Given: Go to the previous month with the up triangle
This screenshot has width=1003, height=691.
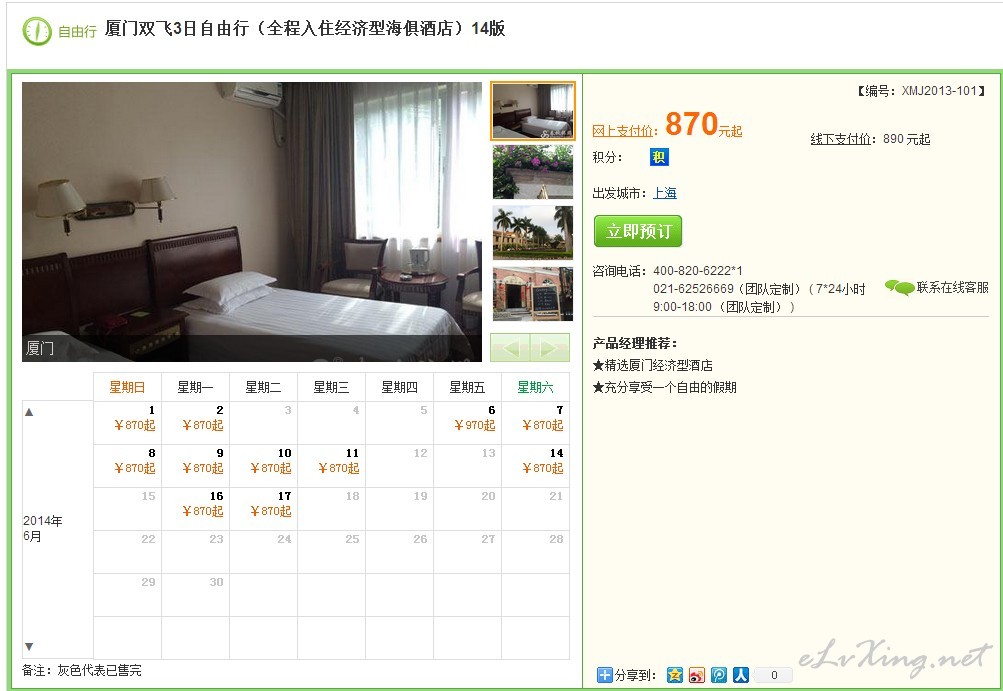Looking at the screenshot, I should point(29,412).
